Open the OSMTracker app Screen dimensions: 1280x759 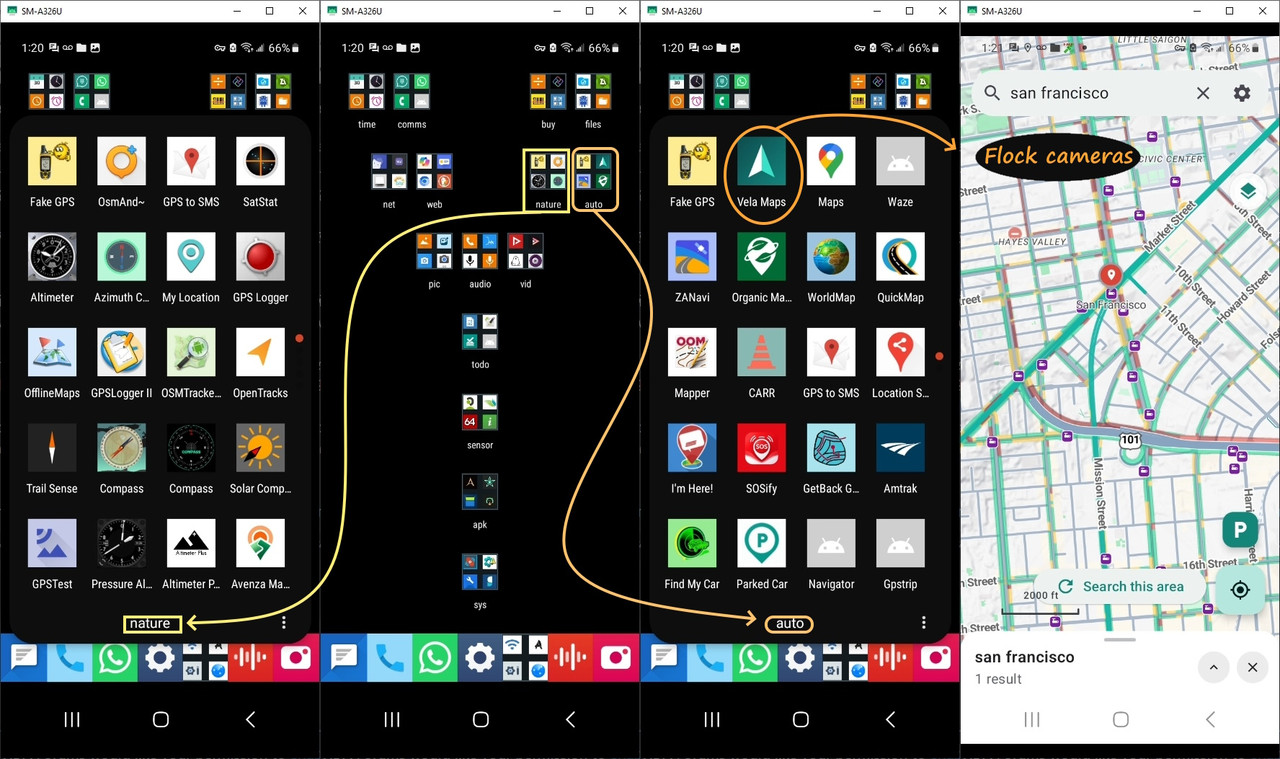(x=191, y=352)
